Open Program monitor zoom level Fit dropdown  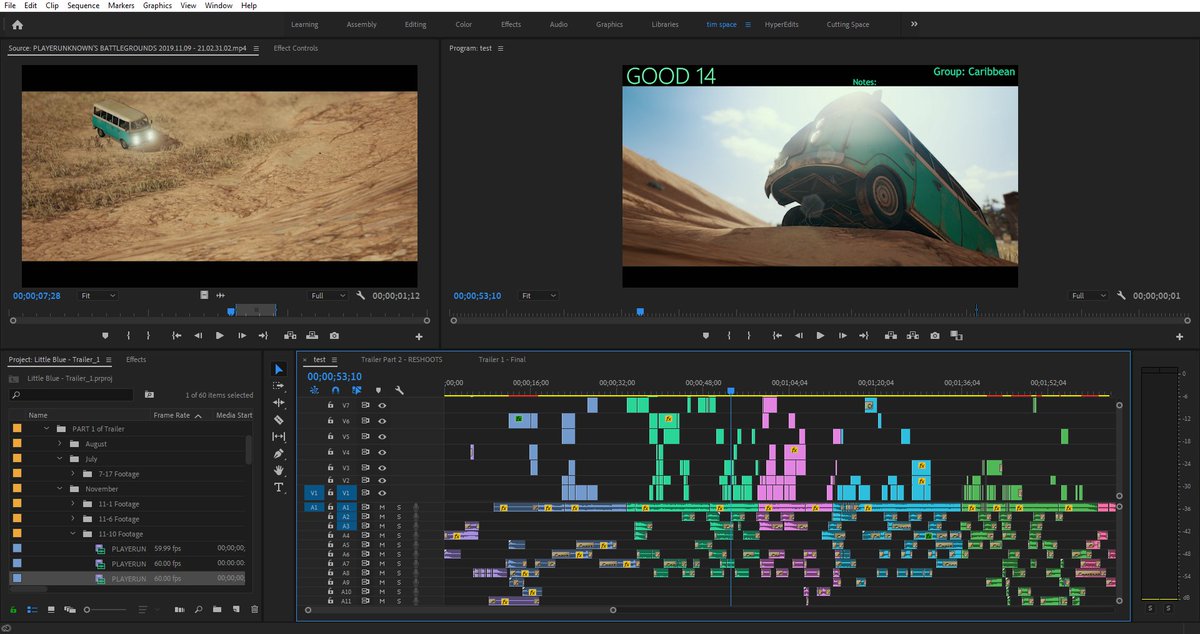tap(539, 296)
